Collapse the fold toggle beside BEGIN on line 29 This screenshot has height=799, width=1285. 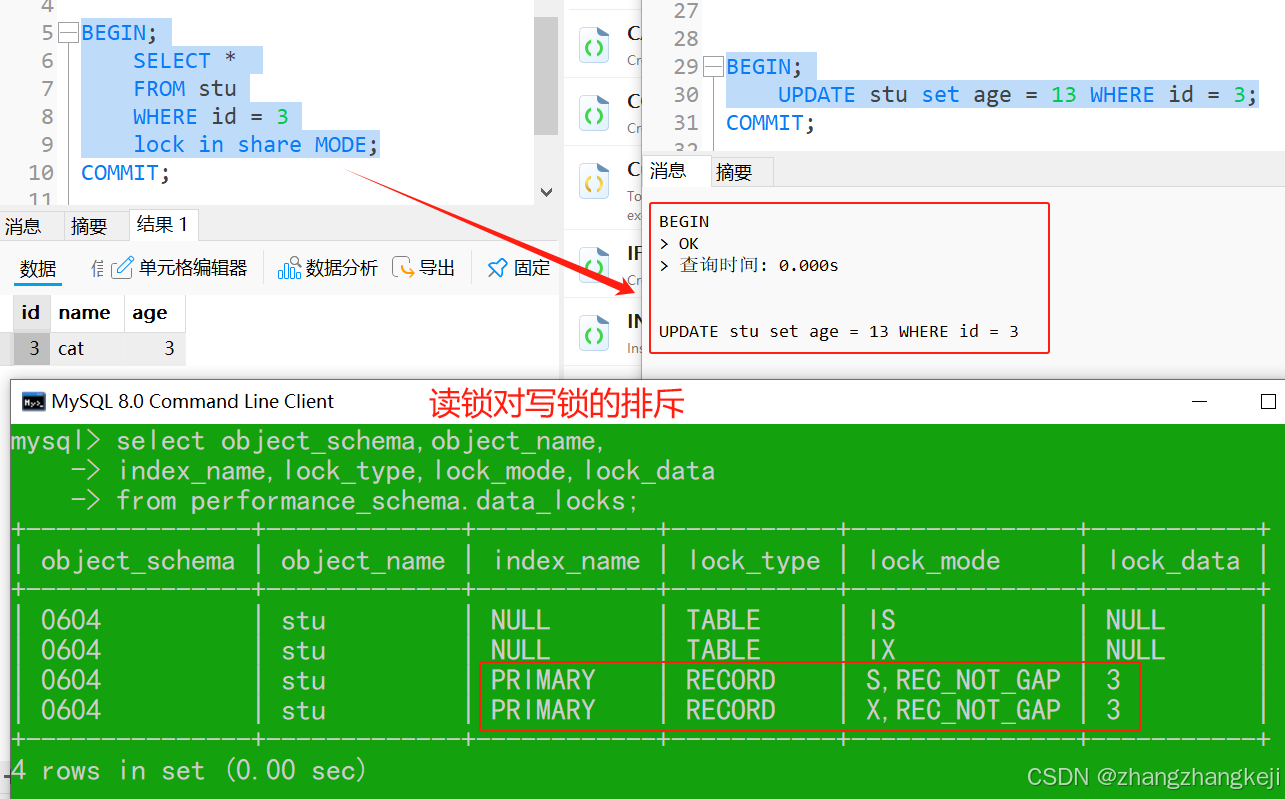coord(713,67)
